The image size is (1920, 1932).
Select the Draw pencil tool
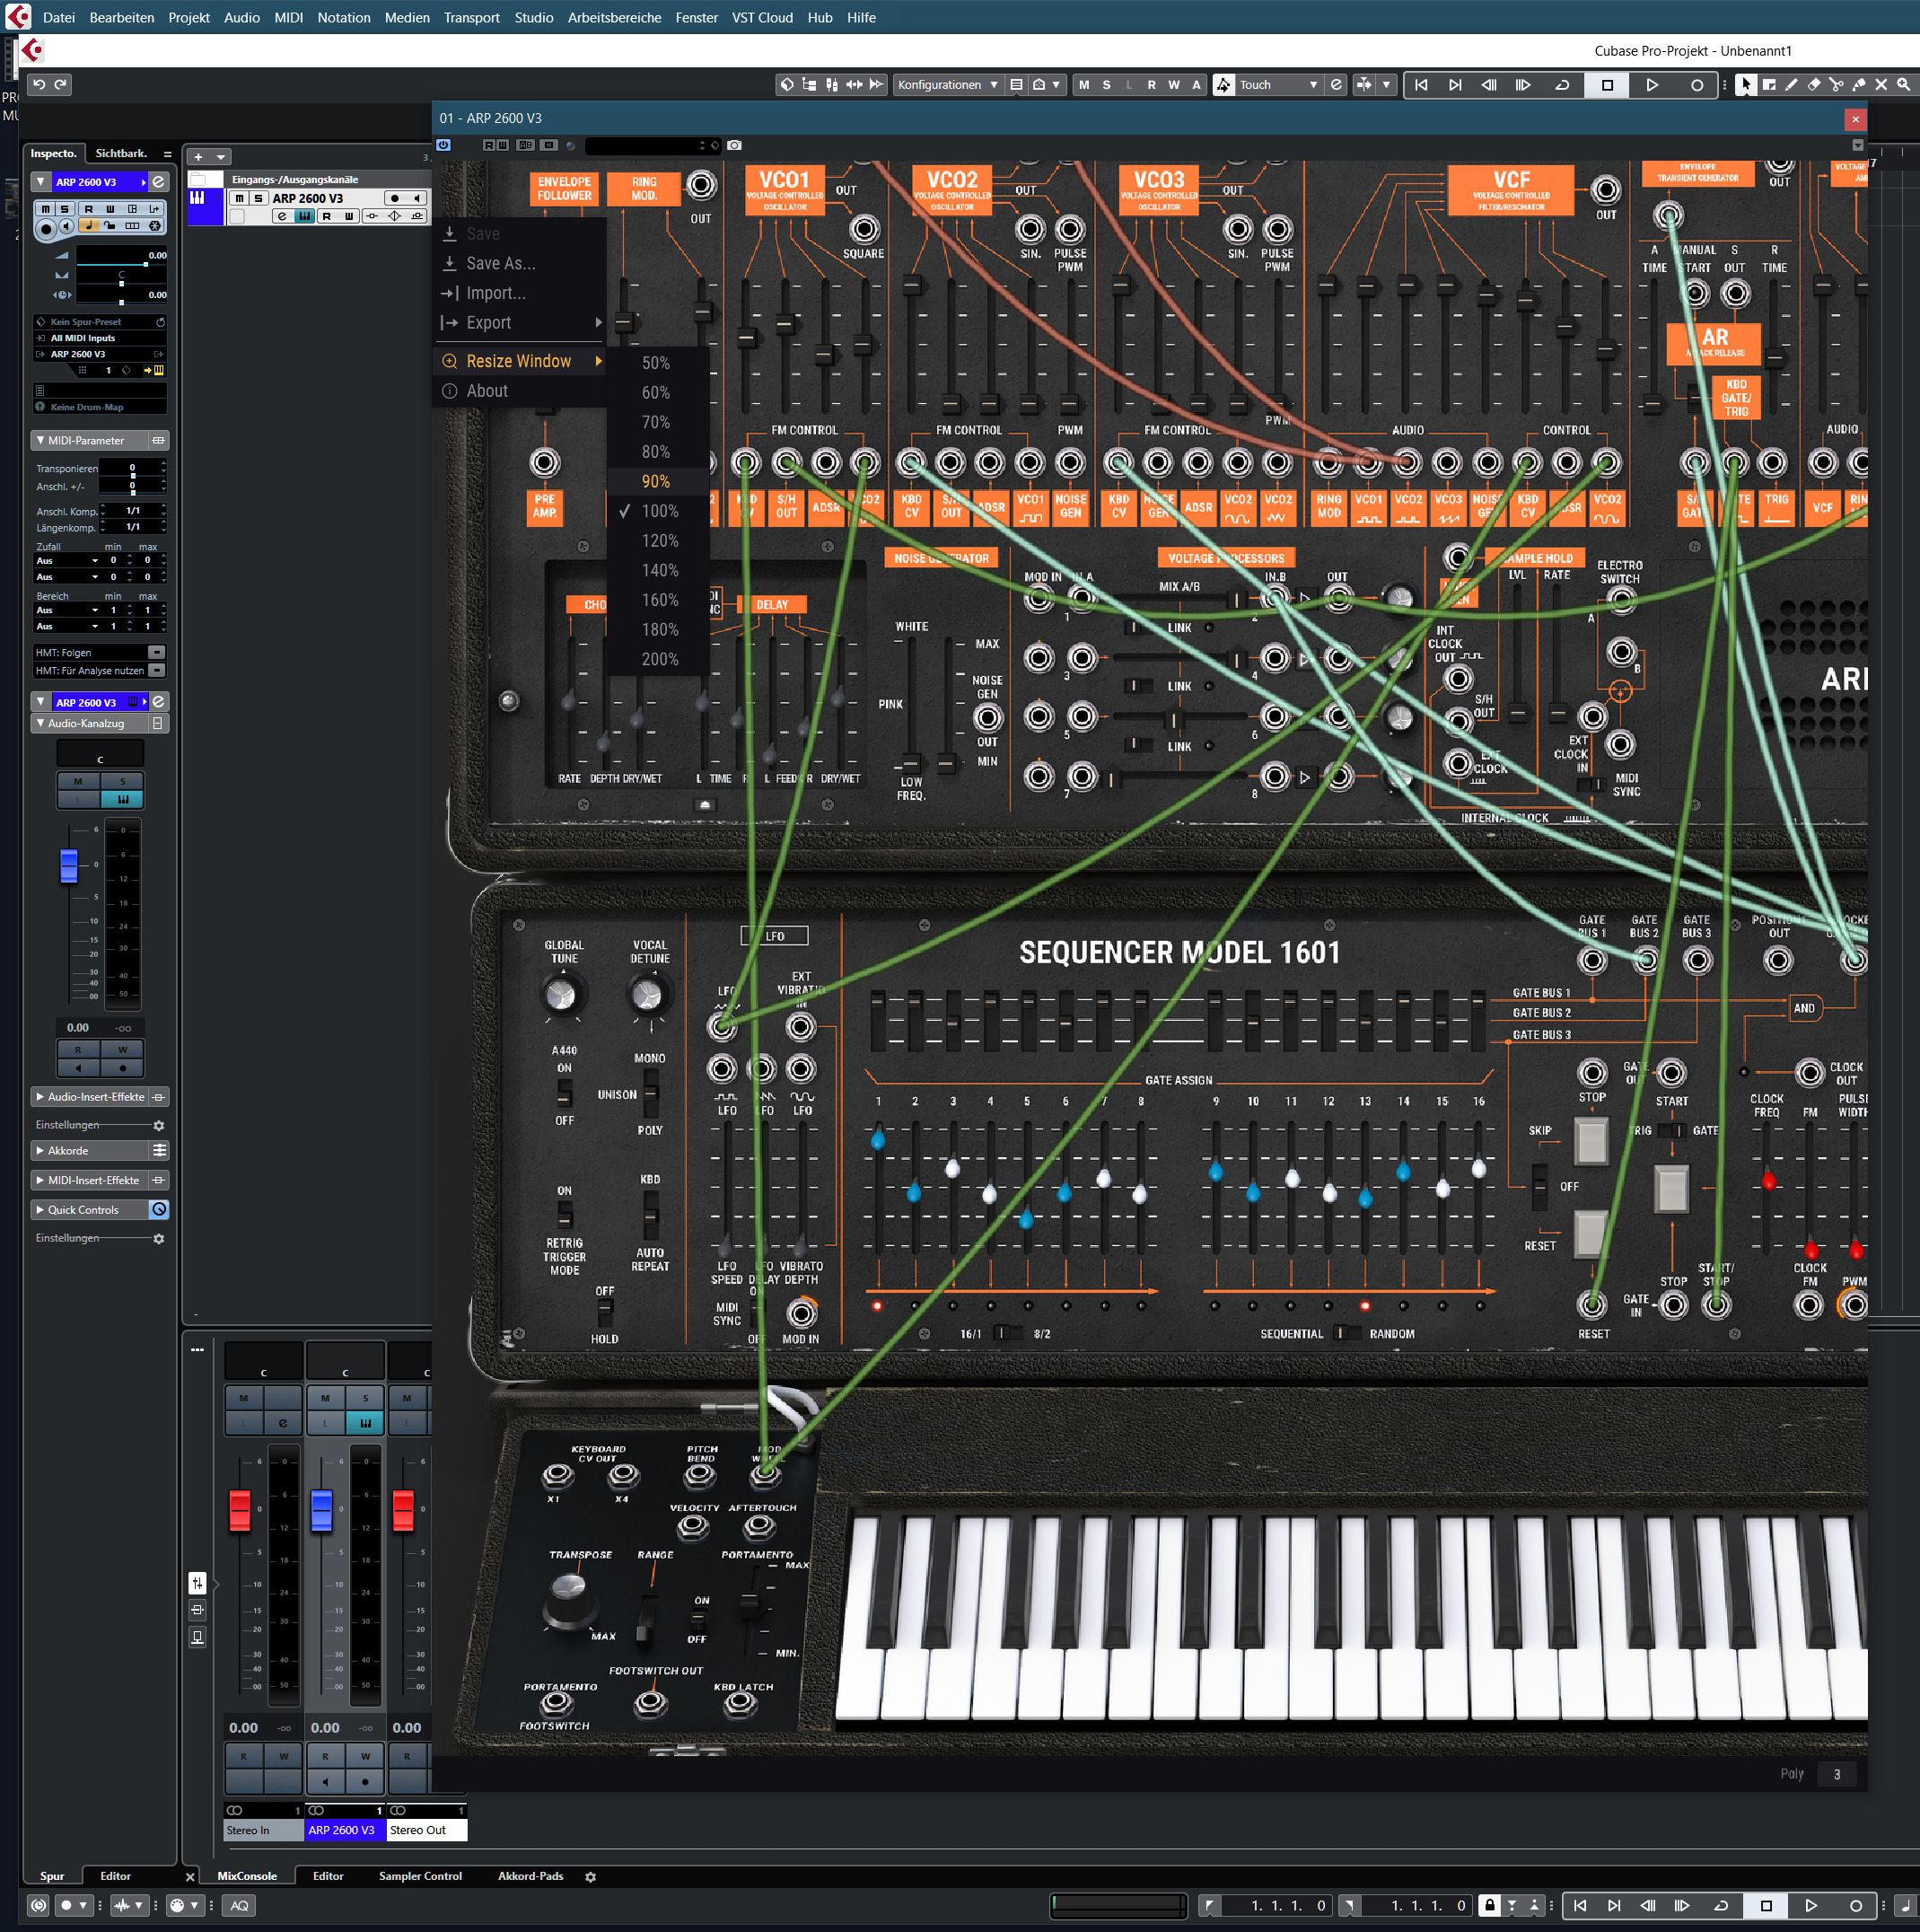click(x=1791, y=85)
